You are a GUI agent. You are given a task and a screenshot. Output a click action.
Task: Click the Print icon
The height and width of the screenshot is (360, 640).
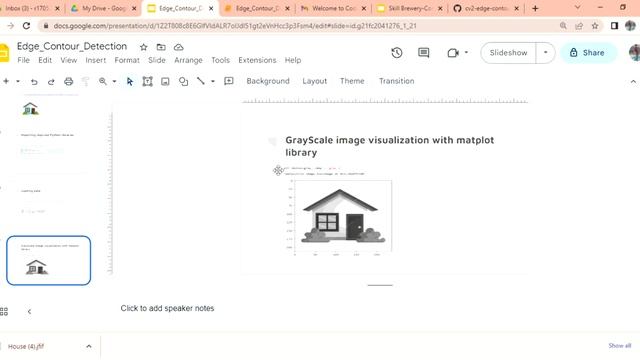point(68,81)
